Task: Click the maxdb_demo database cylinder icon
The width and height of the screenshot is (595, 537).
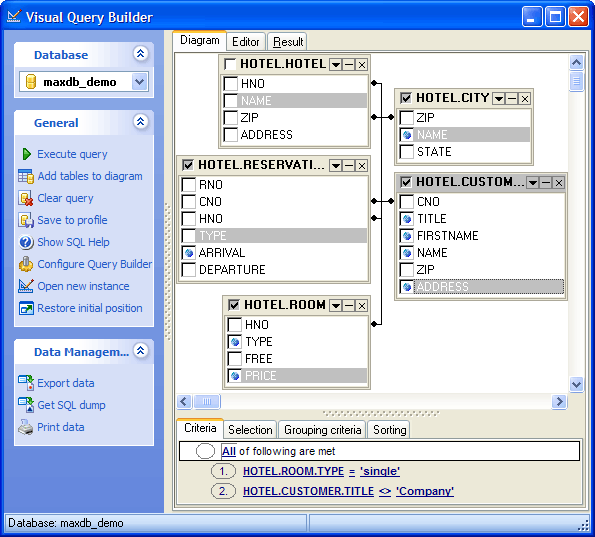Action: click(x=30, y=82)
